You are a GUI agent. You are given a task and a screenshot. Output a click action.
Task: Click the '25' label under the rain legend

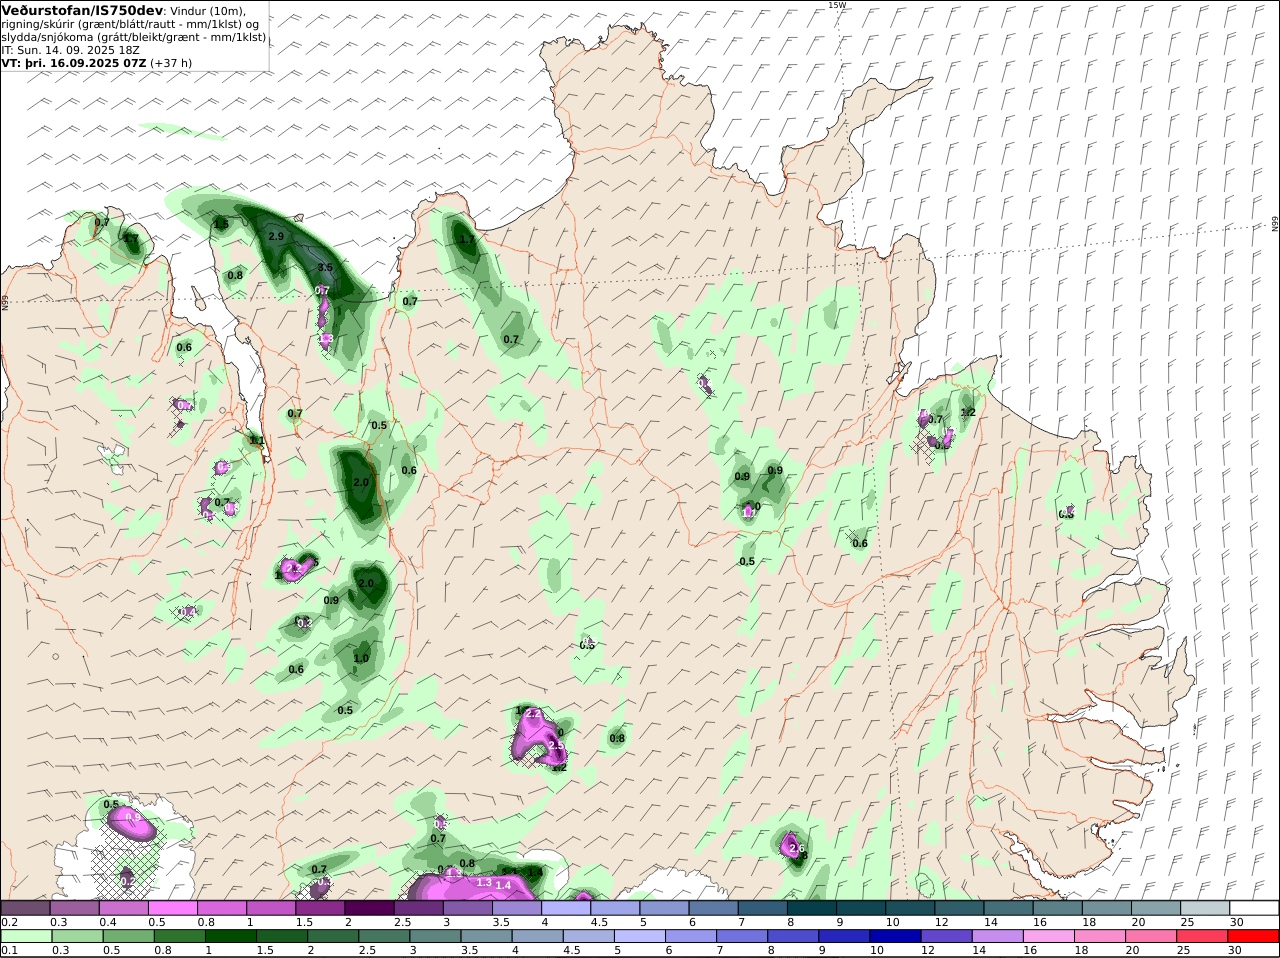pyautogui.click(x=1183, y=950)
